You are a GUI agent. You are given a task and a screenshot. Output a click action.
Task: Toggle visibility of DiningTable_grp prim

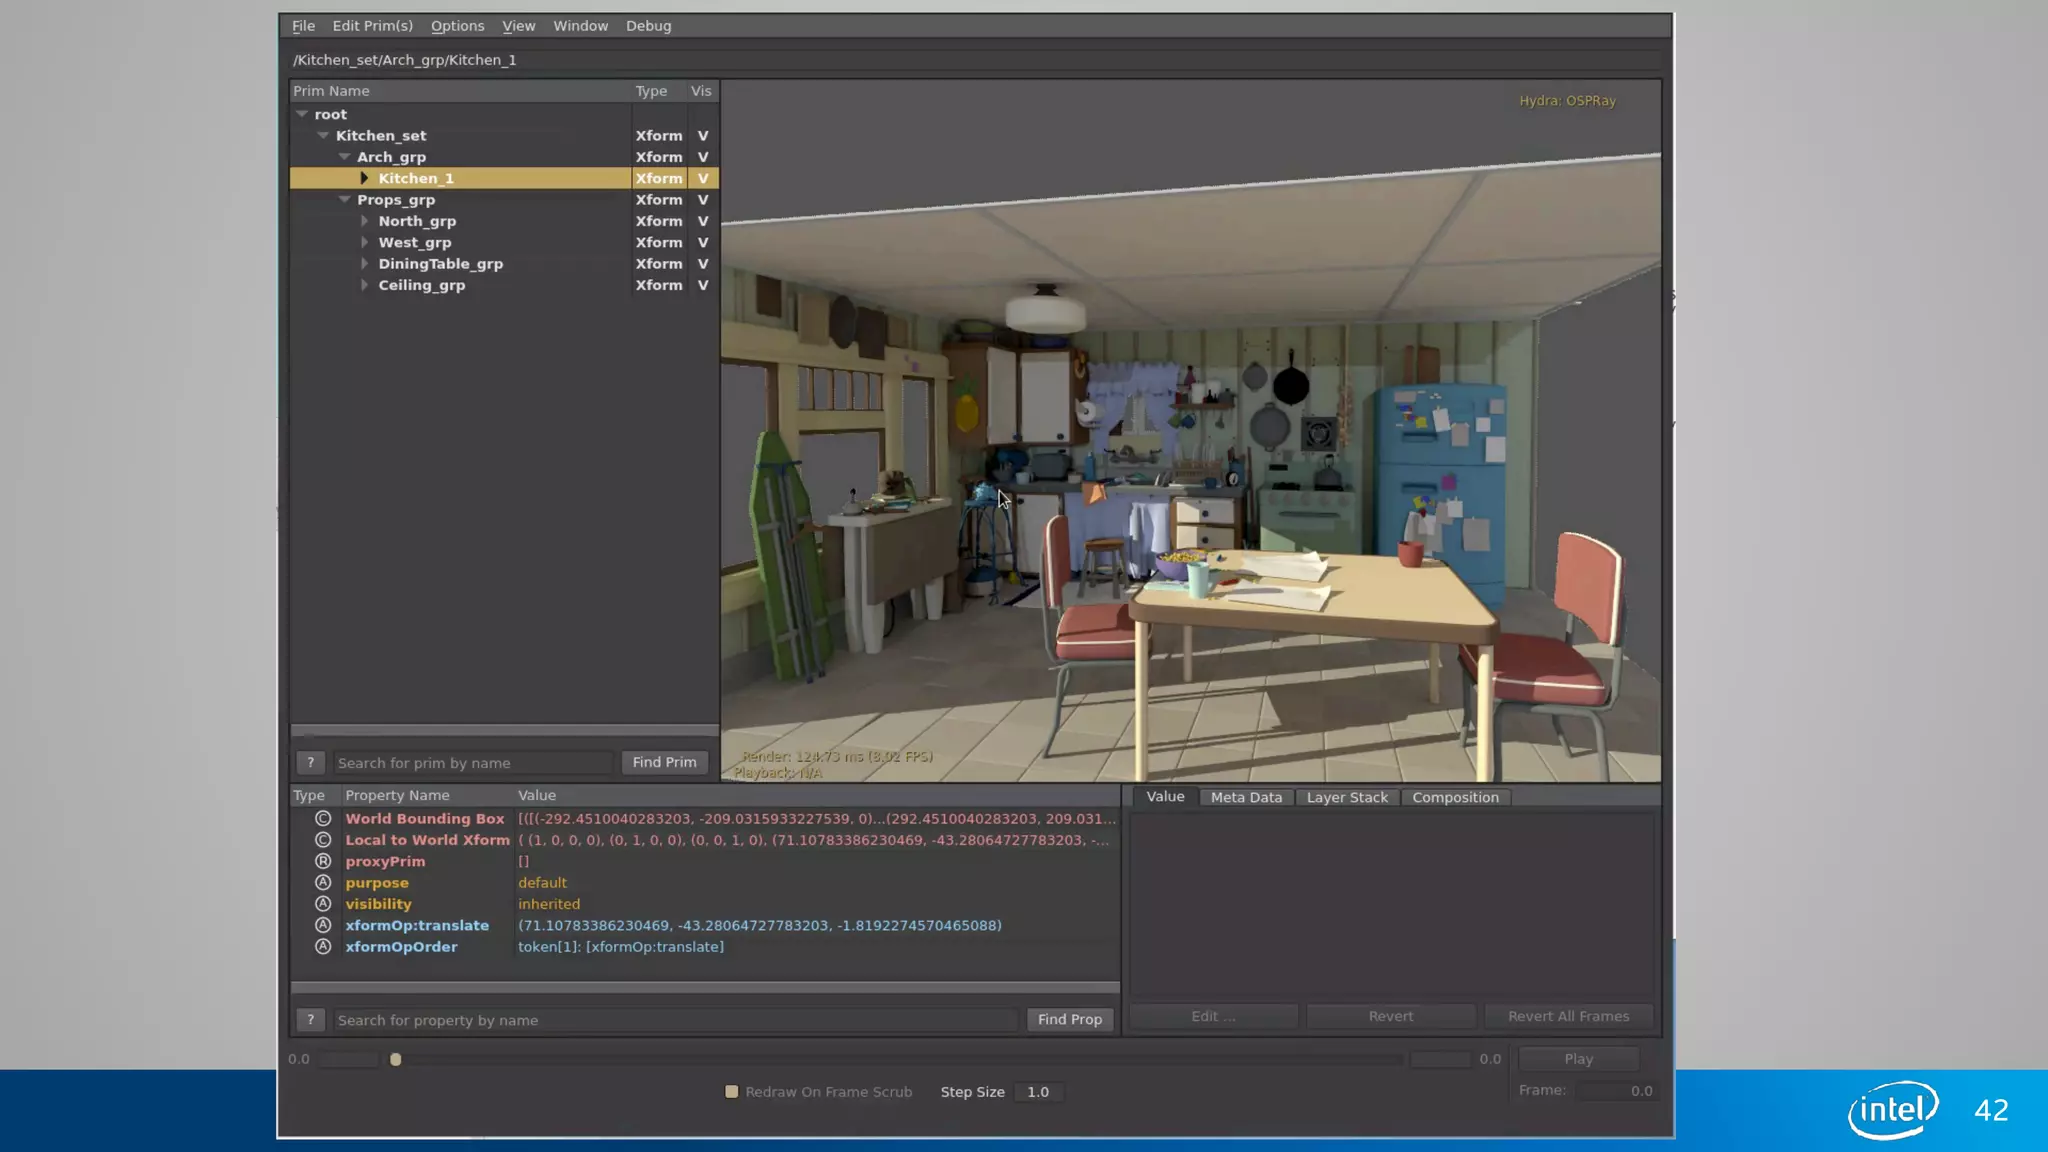tap(703, 264)
